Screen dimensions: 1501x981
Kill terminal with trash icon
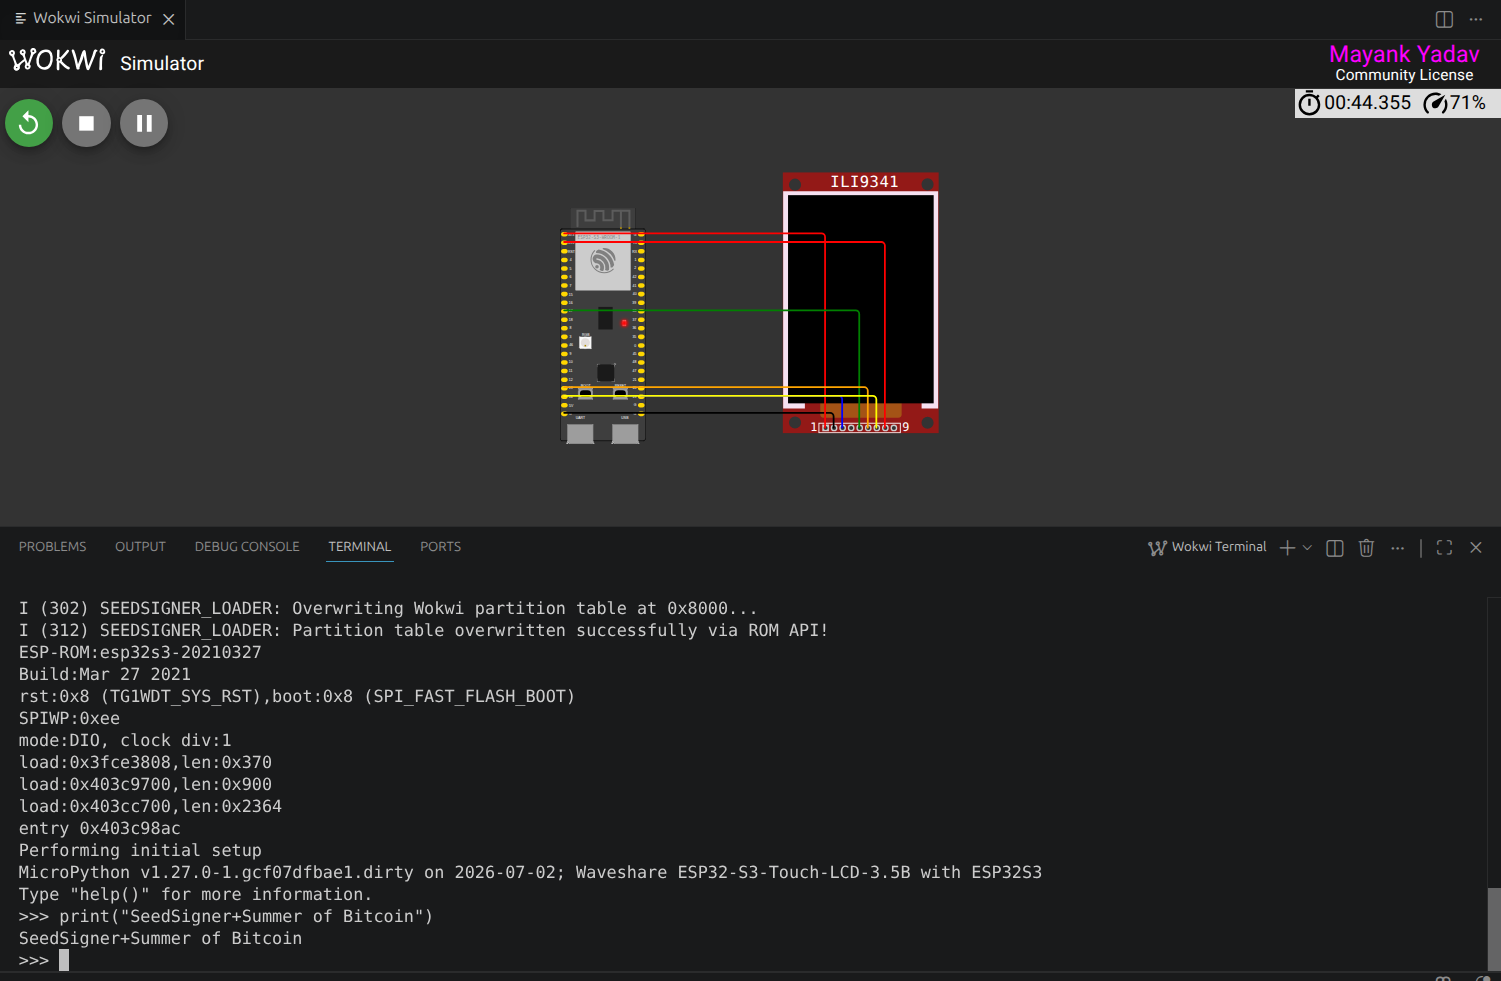[x=1367, y=548]
